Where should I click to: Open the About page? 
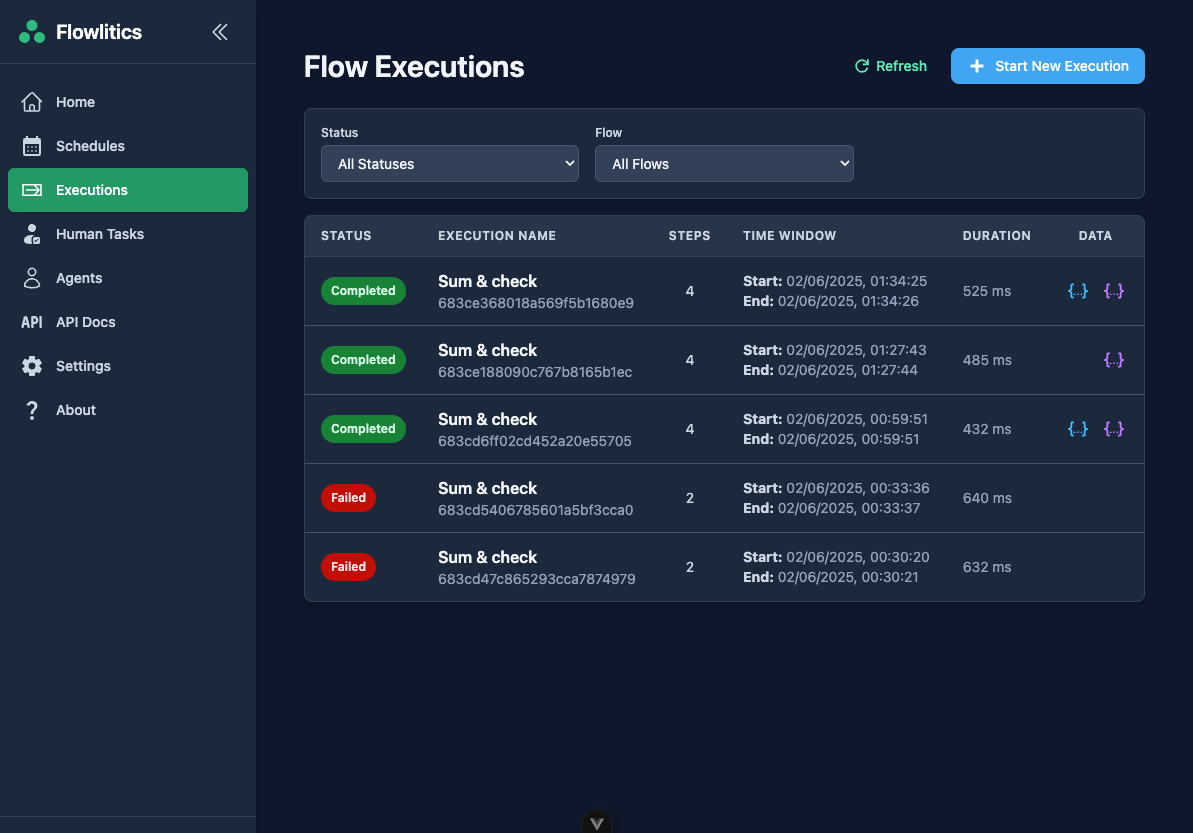(x=128, y=410)
